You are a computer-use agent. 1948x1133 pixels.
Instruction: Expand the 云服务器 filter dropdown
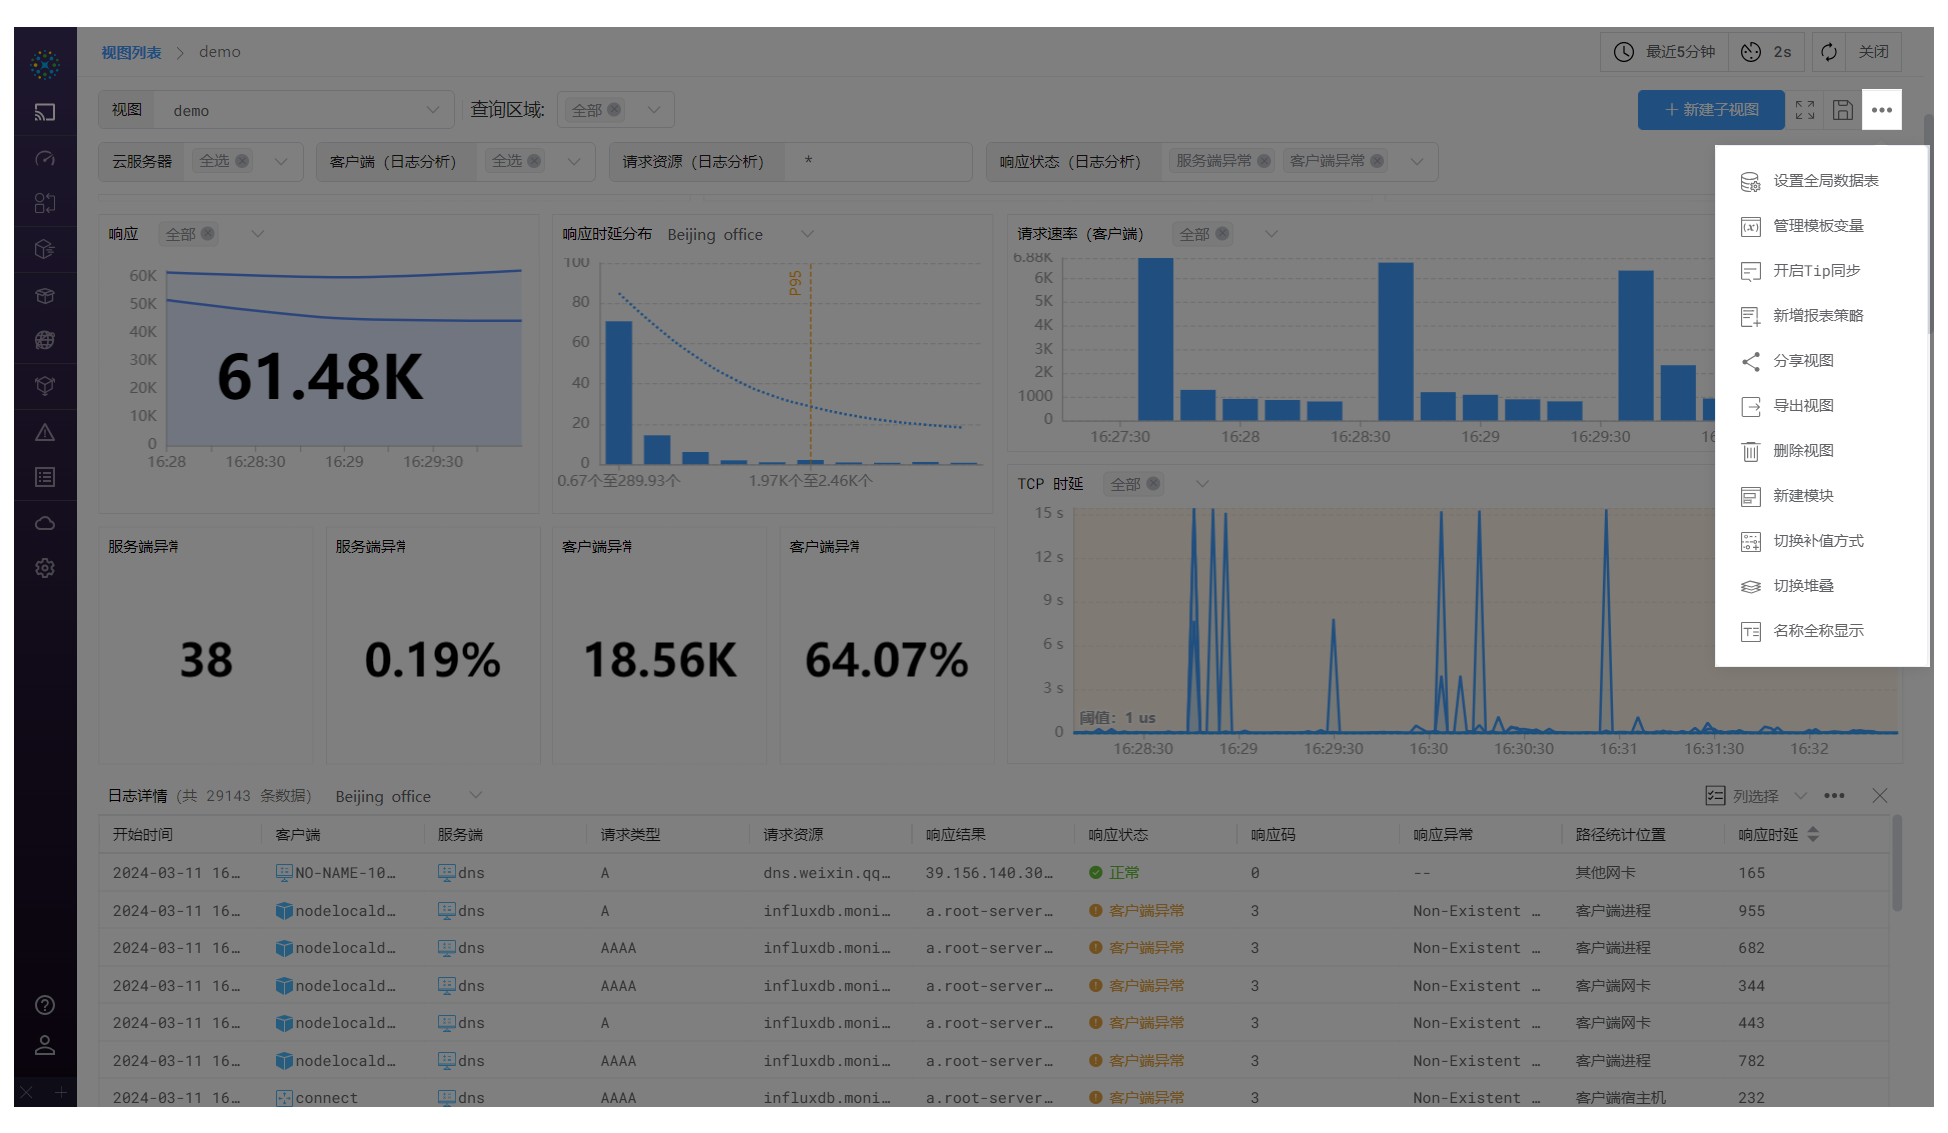(281, 161)
